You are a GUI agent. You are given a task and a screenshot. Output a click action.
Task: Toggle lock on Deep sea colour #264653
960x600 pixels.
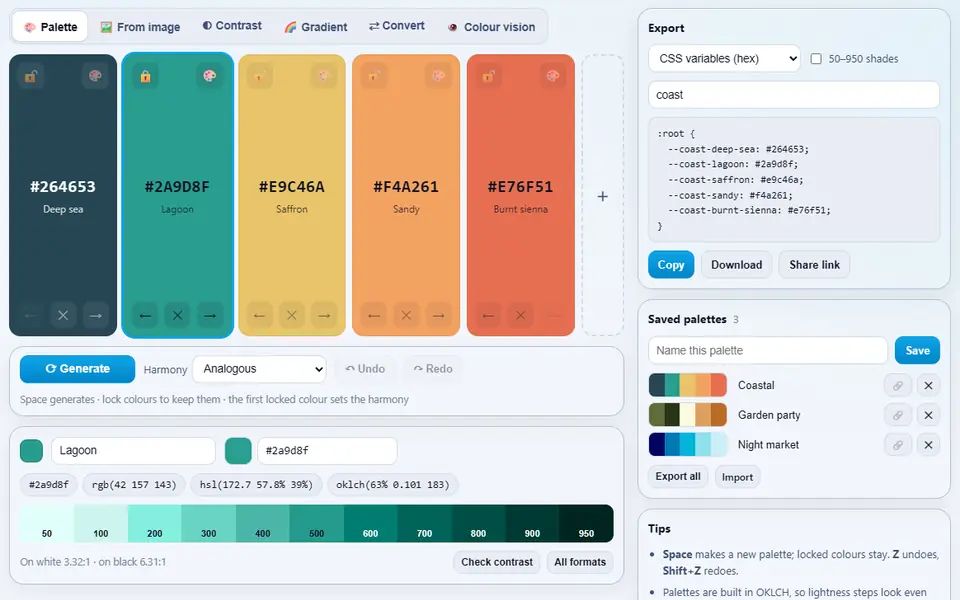[31, 76]
